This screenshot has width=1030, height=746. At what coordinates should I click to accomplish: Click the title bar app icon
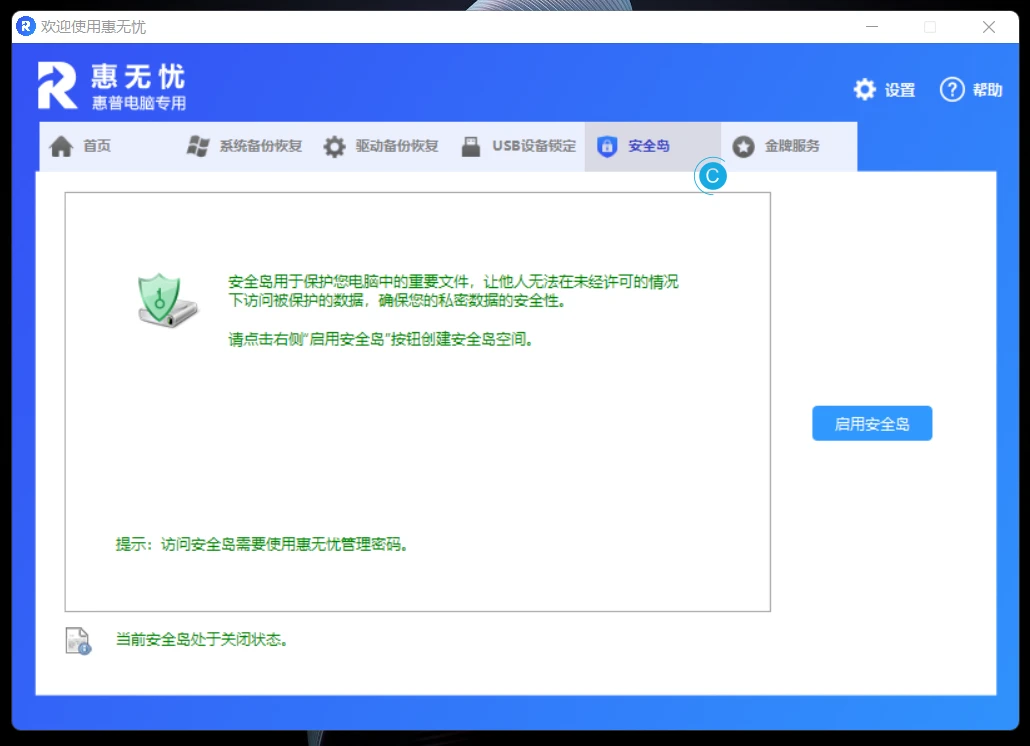pyautogui.click(x=26, y=26)
